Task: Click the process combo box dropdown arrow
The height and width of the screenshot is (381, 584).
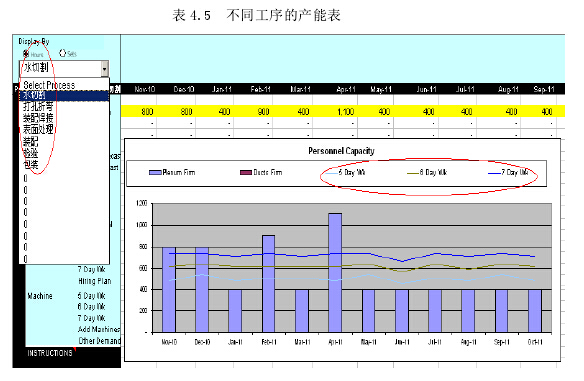Action: click(105, 69)
